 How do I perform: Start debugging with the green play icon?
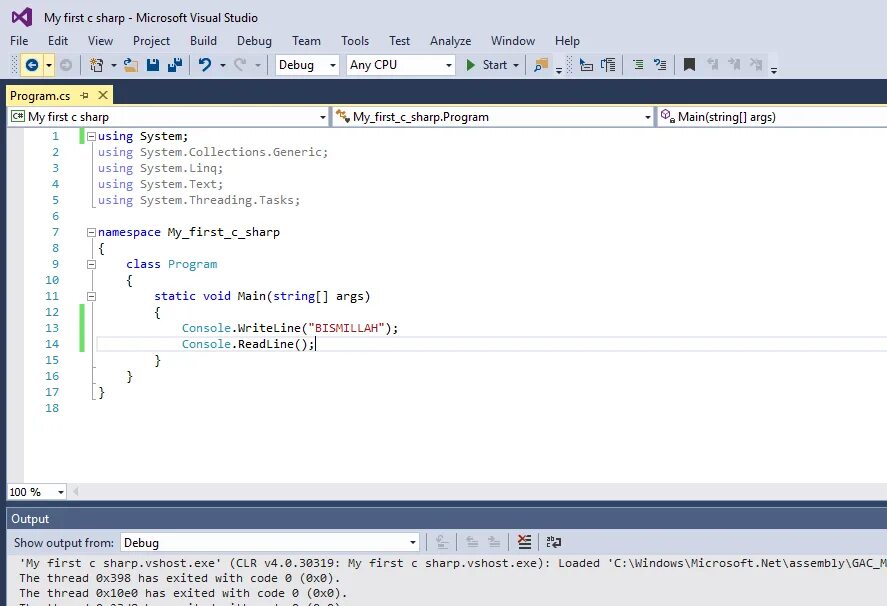[470, 65]
